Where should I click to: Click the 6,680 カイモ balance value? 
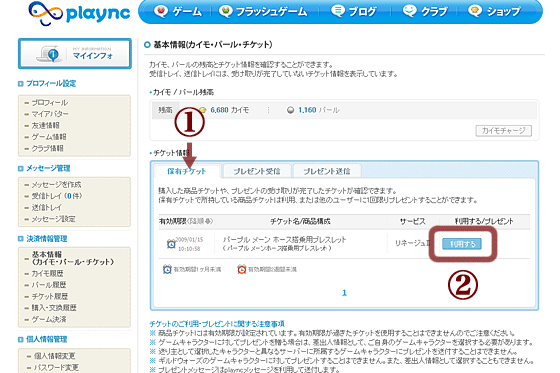[x=229, y=110]
